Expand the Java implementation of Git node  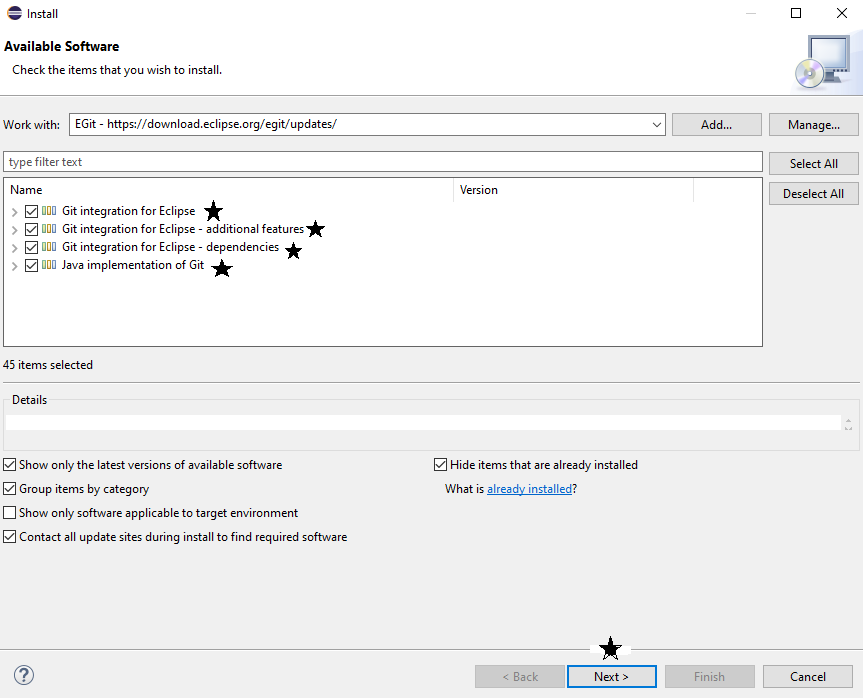pyautogui.click(x=14, y=266)
